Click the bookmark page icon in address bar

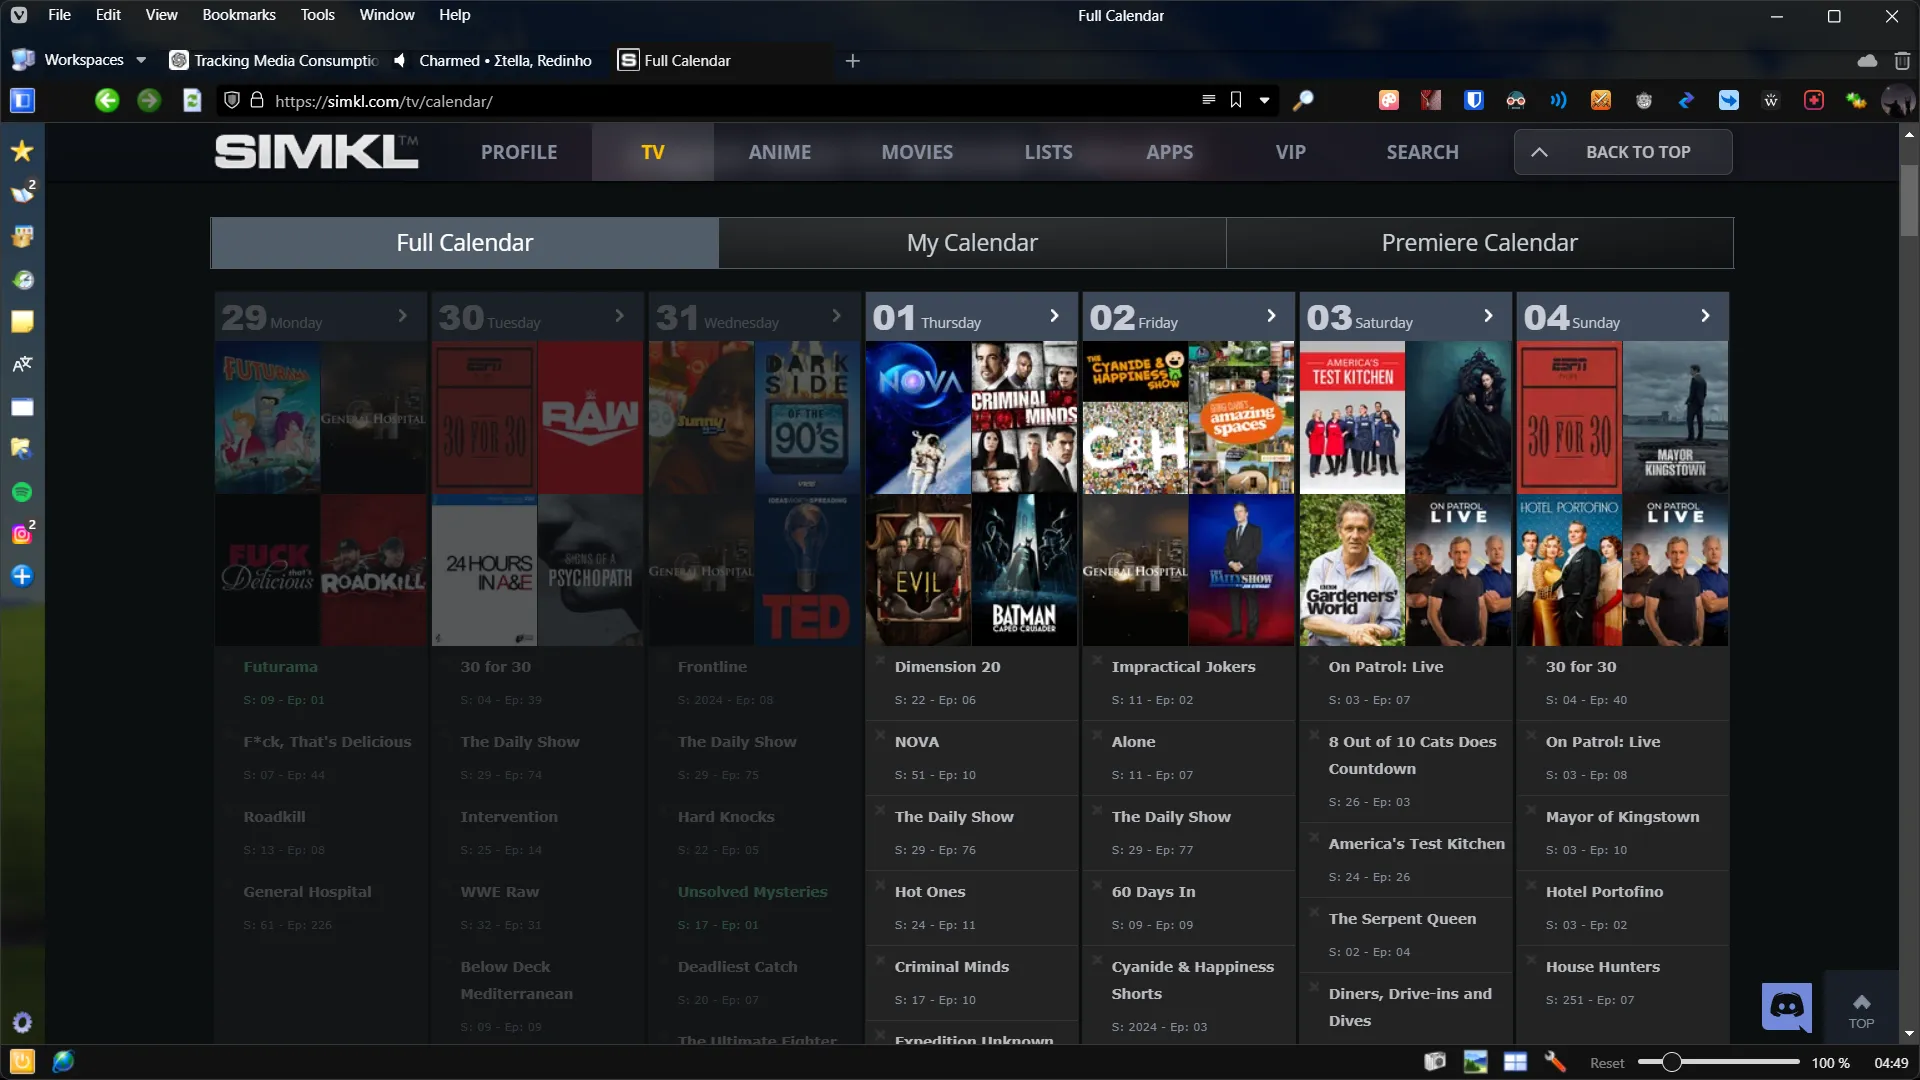[x=1236, y=101]
